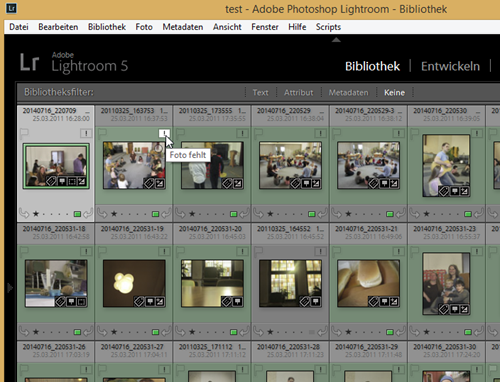Screen dimensions: 500x382
Task: Click keyword badge on 20140716_220531-20 thumbnail
Action: click(x=227, y=302)
